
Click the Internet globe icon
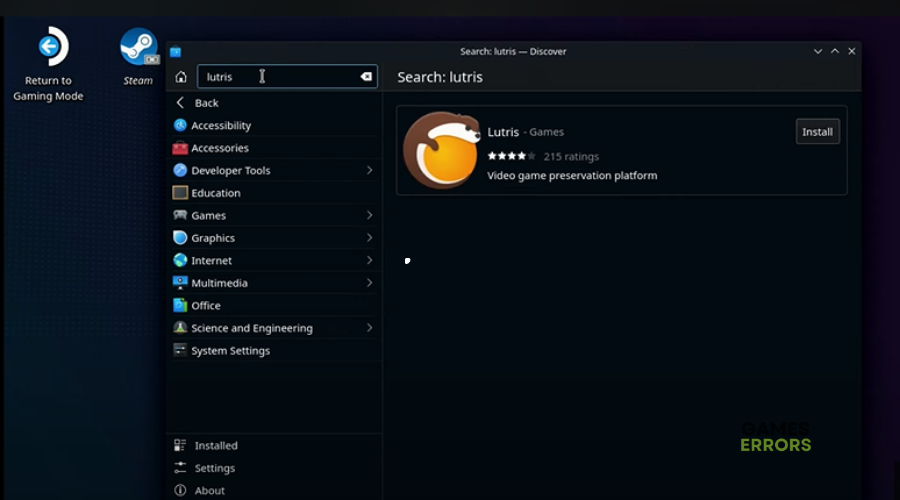click(180, 260)
